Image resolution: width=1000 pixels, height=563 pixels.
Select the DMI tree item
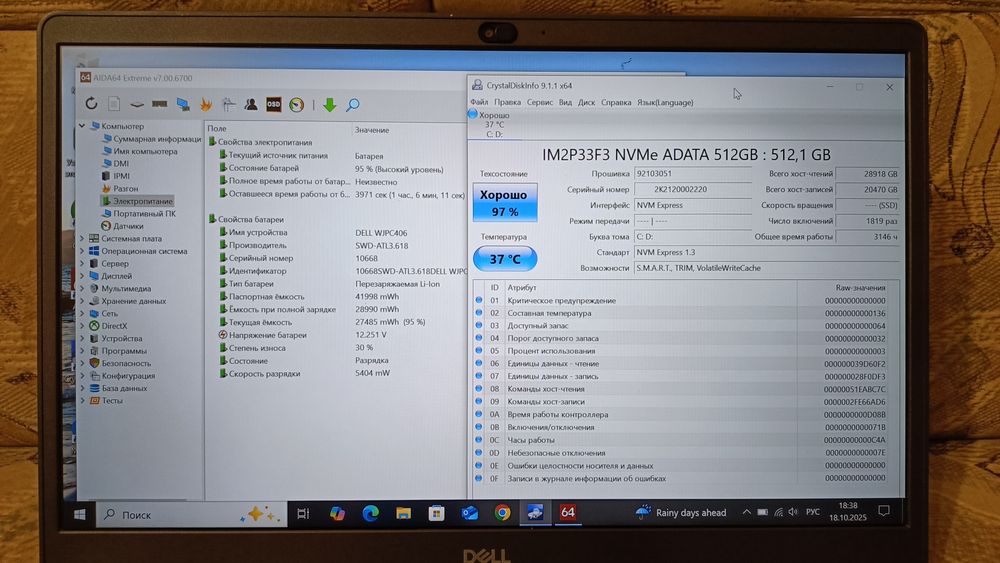(x=121, y=164)
